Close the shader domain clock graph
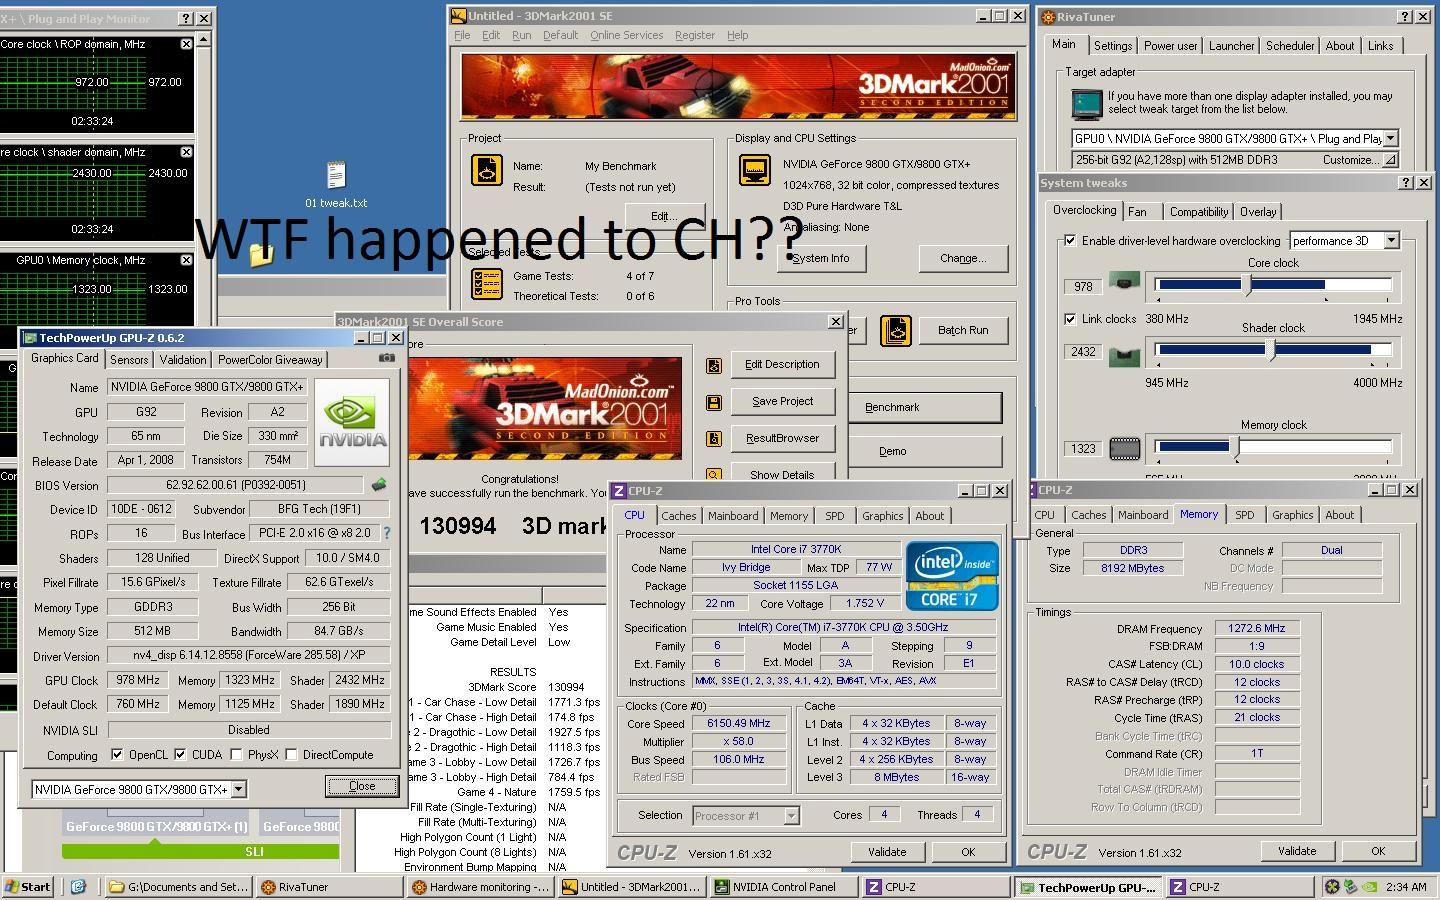The width and height of the screenshot is (1440, 900). [186, 152]
